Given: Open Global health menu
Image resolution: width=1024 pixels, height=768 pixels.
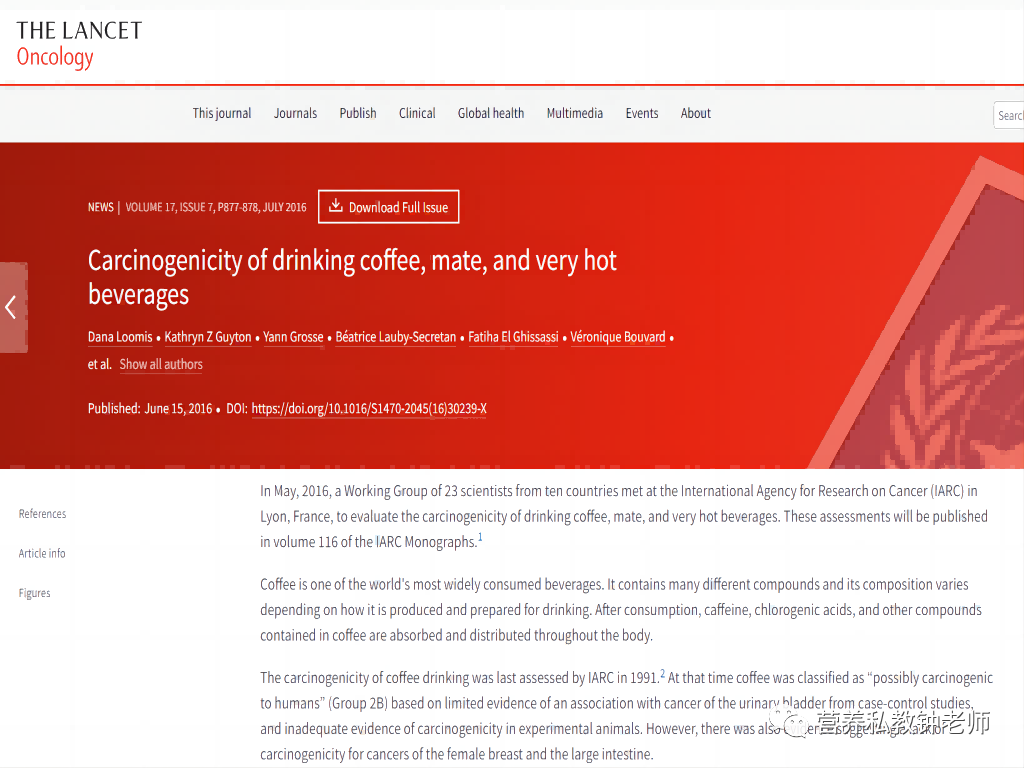Looking at the screenshot, I should coord(490,114).
